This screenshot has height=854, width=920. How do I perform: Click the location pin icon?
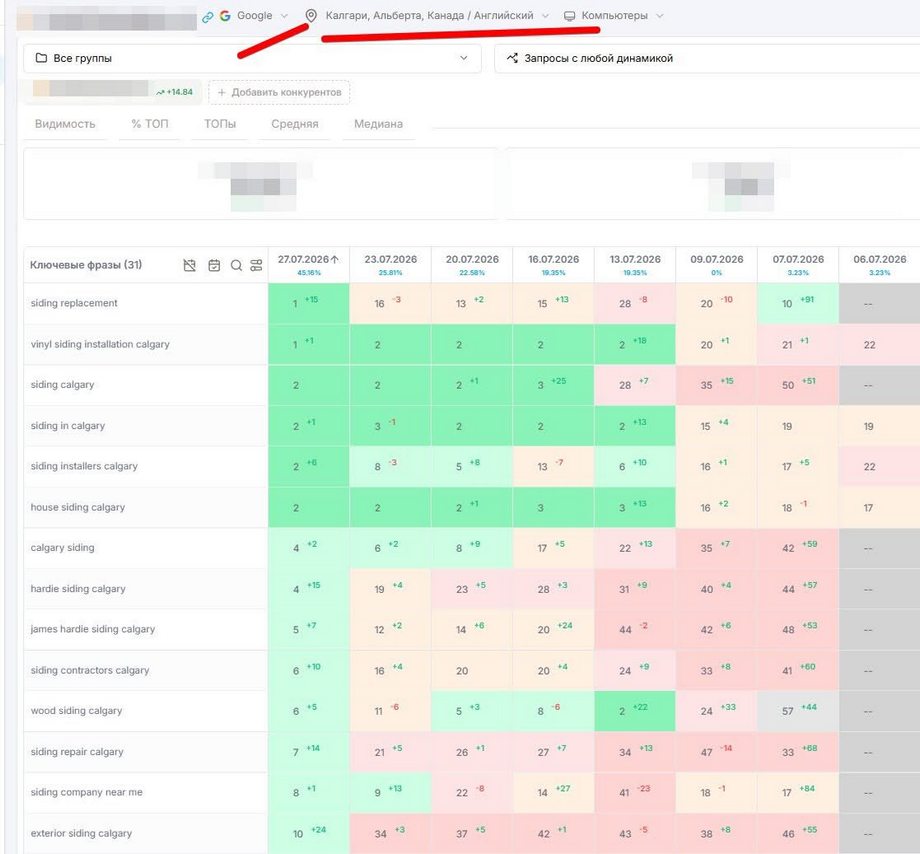pyautogui.click(x=311, y=16)
